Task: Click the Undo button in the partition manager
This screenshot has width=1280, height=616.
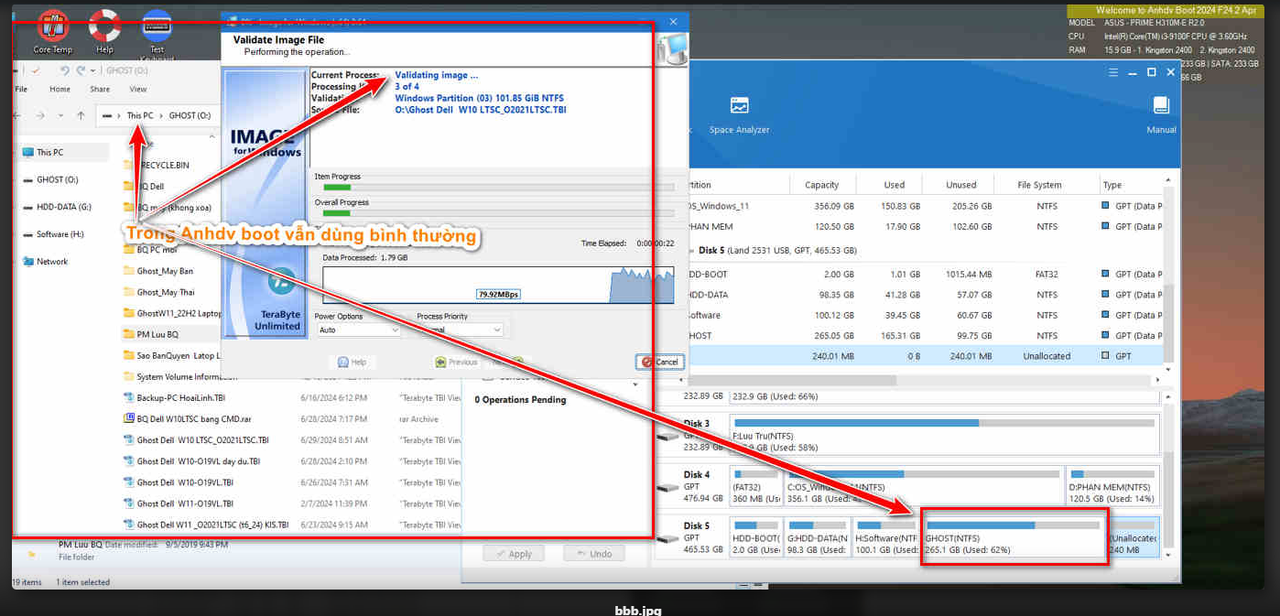Action: [594, 553]
